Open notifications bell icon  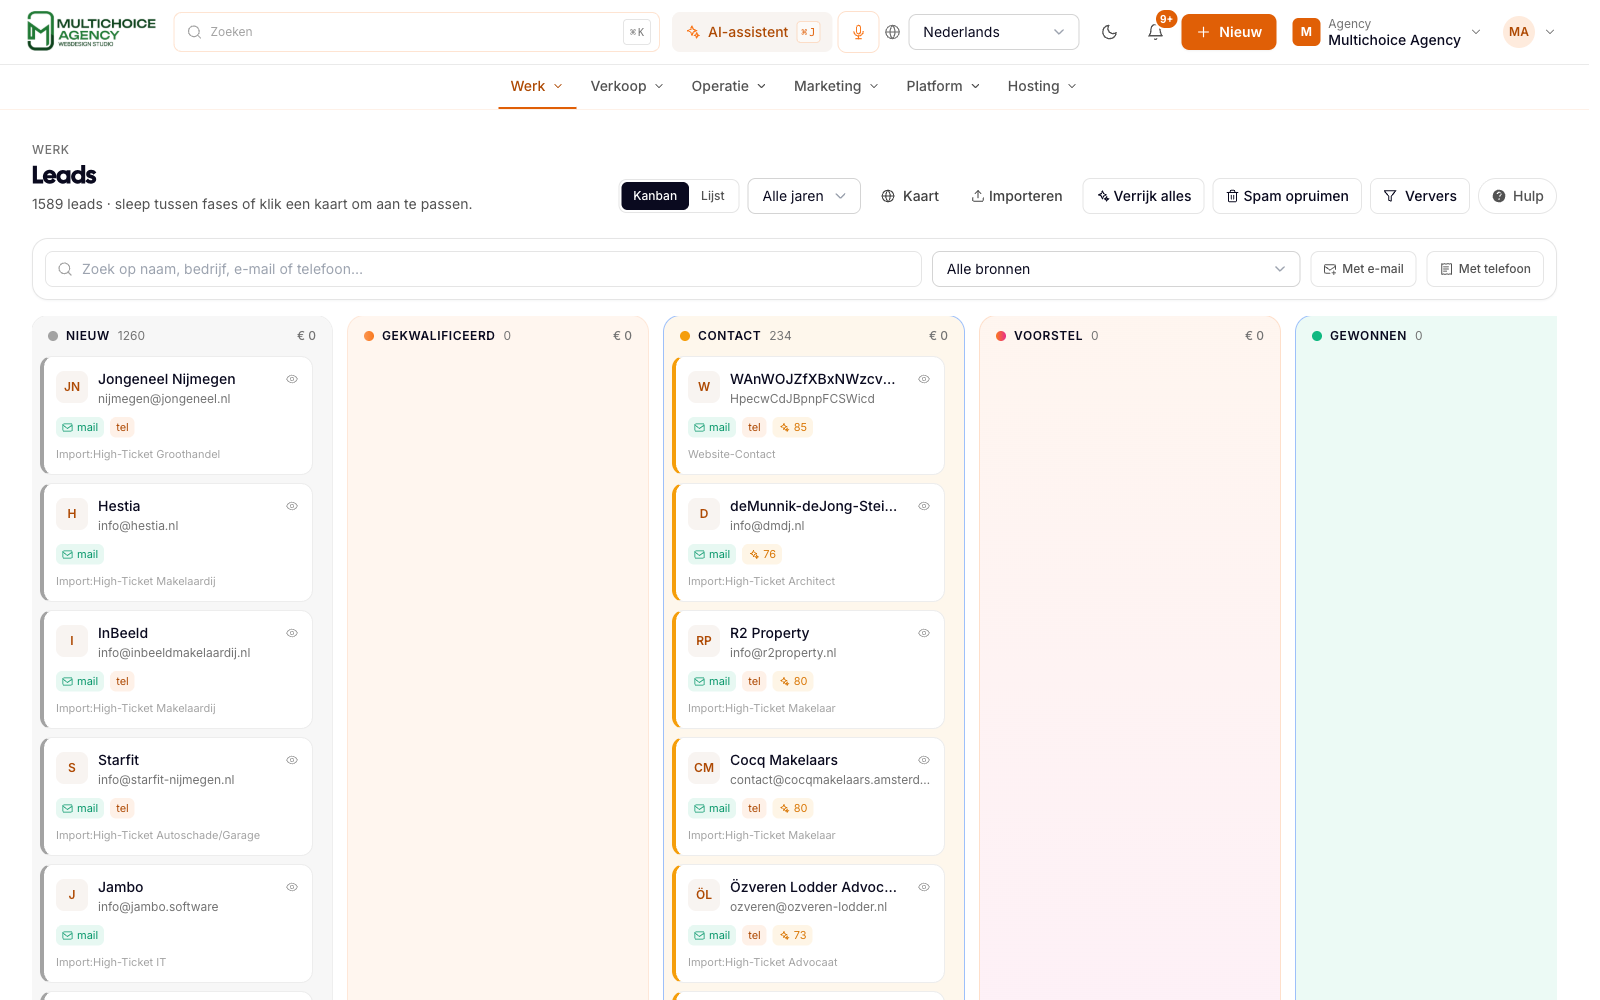coord(1155,32)
